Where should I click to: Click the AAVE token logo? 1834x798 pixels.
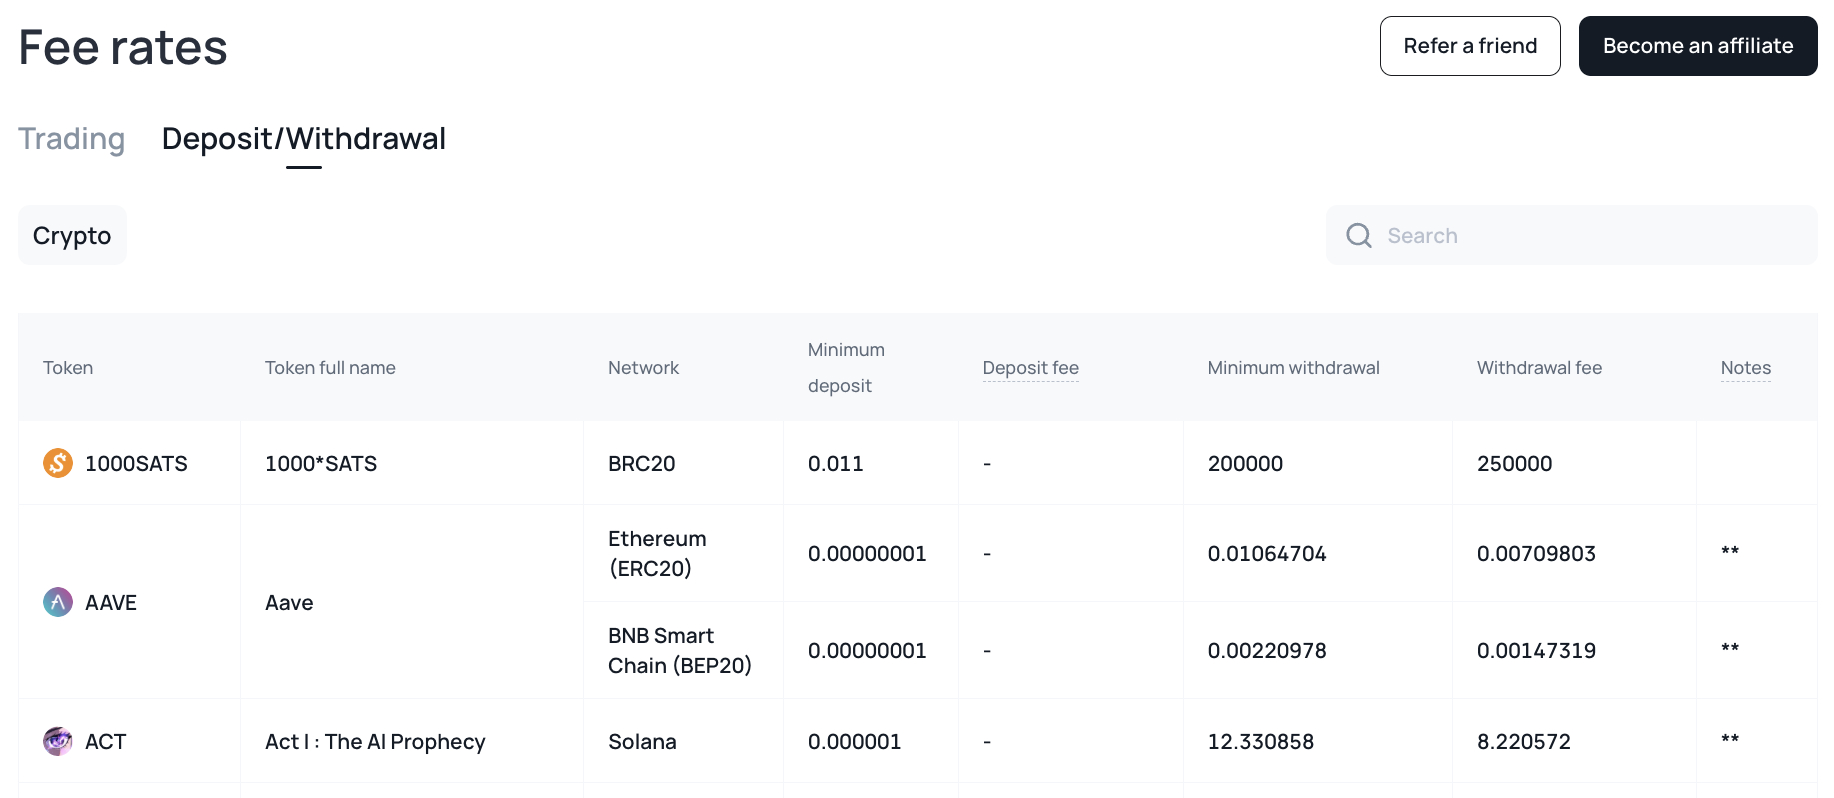click(58, 602)
